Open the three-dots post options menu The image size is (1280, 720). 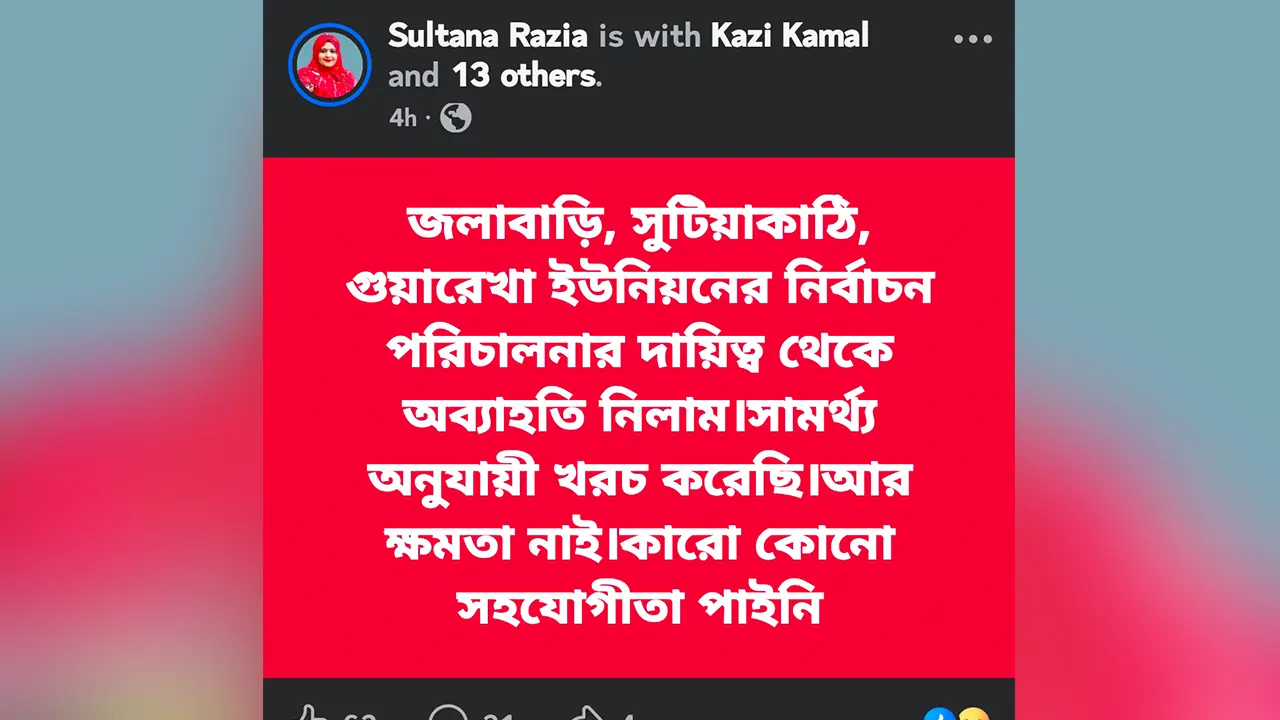pyautogui.click(x=972, y=39)
